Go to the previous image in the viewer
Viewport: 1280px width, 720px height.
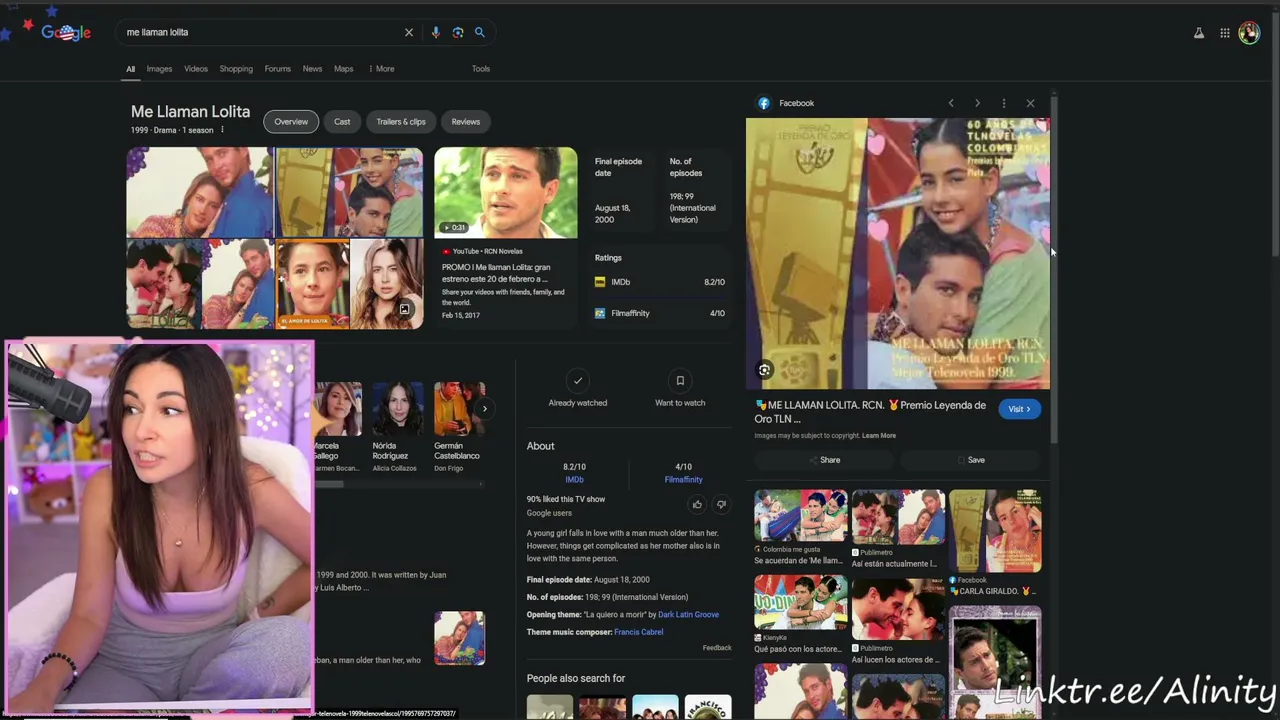[951, 103]
